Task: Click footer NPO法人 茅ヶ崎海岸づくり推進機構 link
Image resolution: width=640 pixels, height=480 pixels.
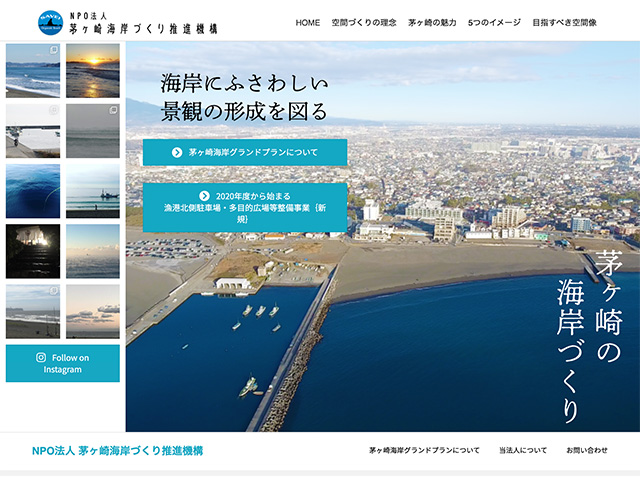Action: (x=118, y=451)
